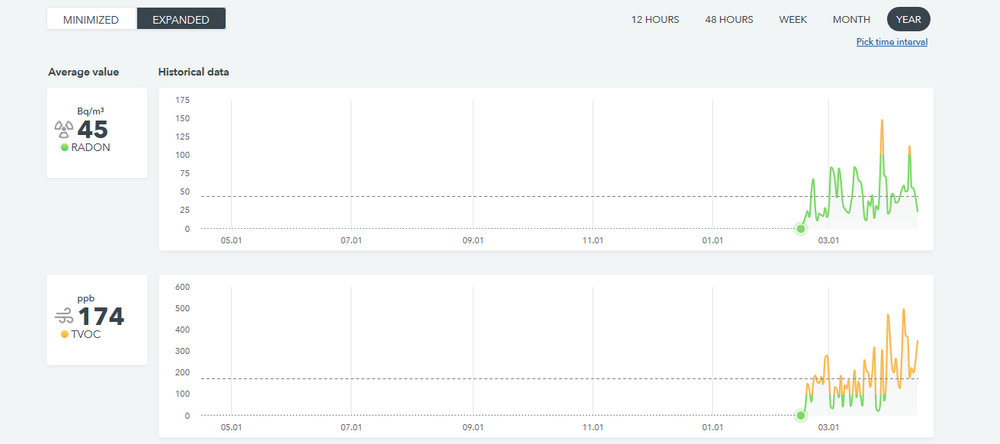Click the 03.01 label on radon chart axis
The height and width of the screenshot is (444, 1000).
tap(828, 240)
